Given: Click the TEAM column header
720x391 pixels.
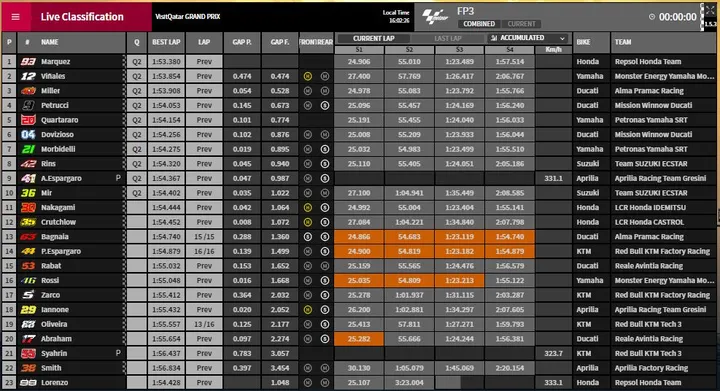Looking at the screenshot, I should (623, 42).
